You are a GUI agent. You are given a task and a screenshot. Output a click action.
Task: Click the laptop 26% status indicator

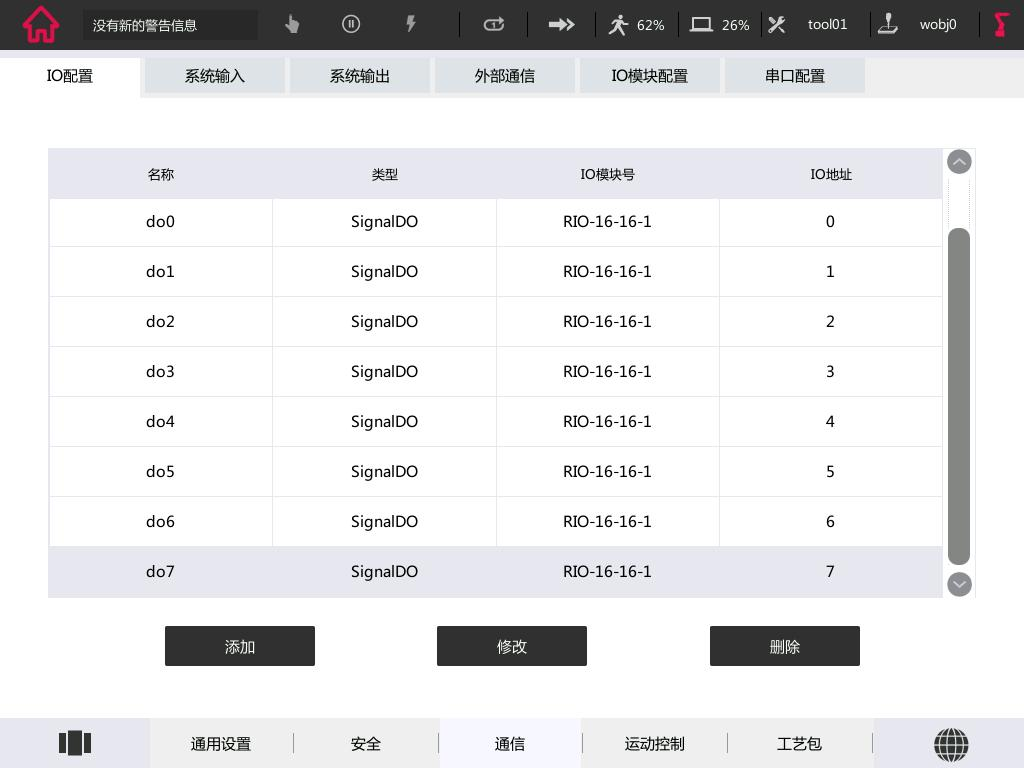pos(718,24)
